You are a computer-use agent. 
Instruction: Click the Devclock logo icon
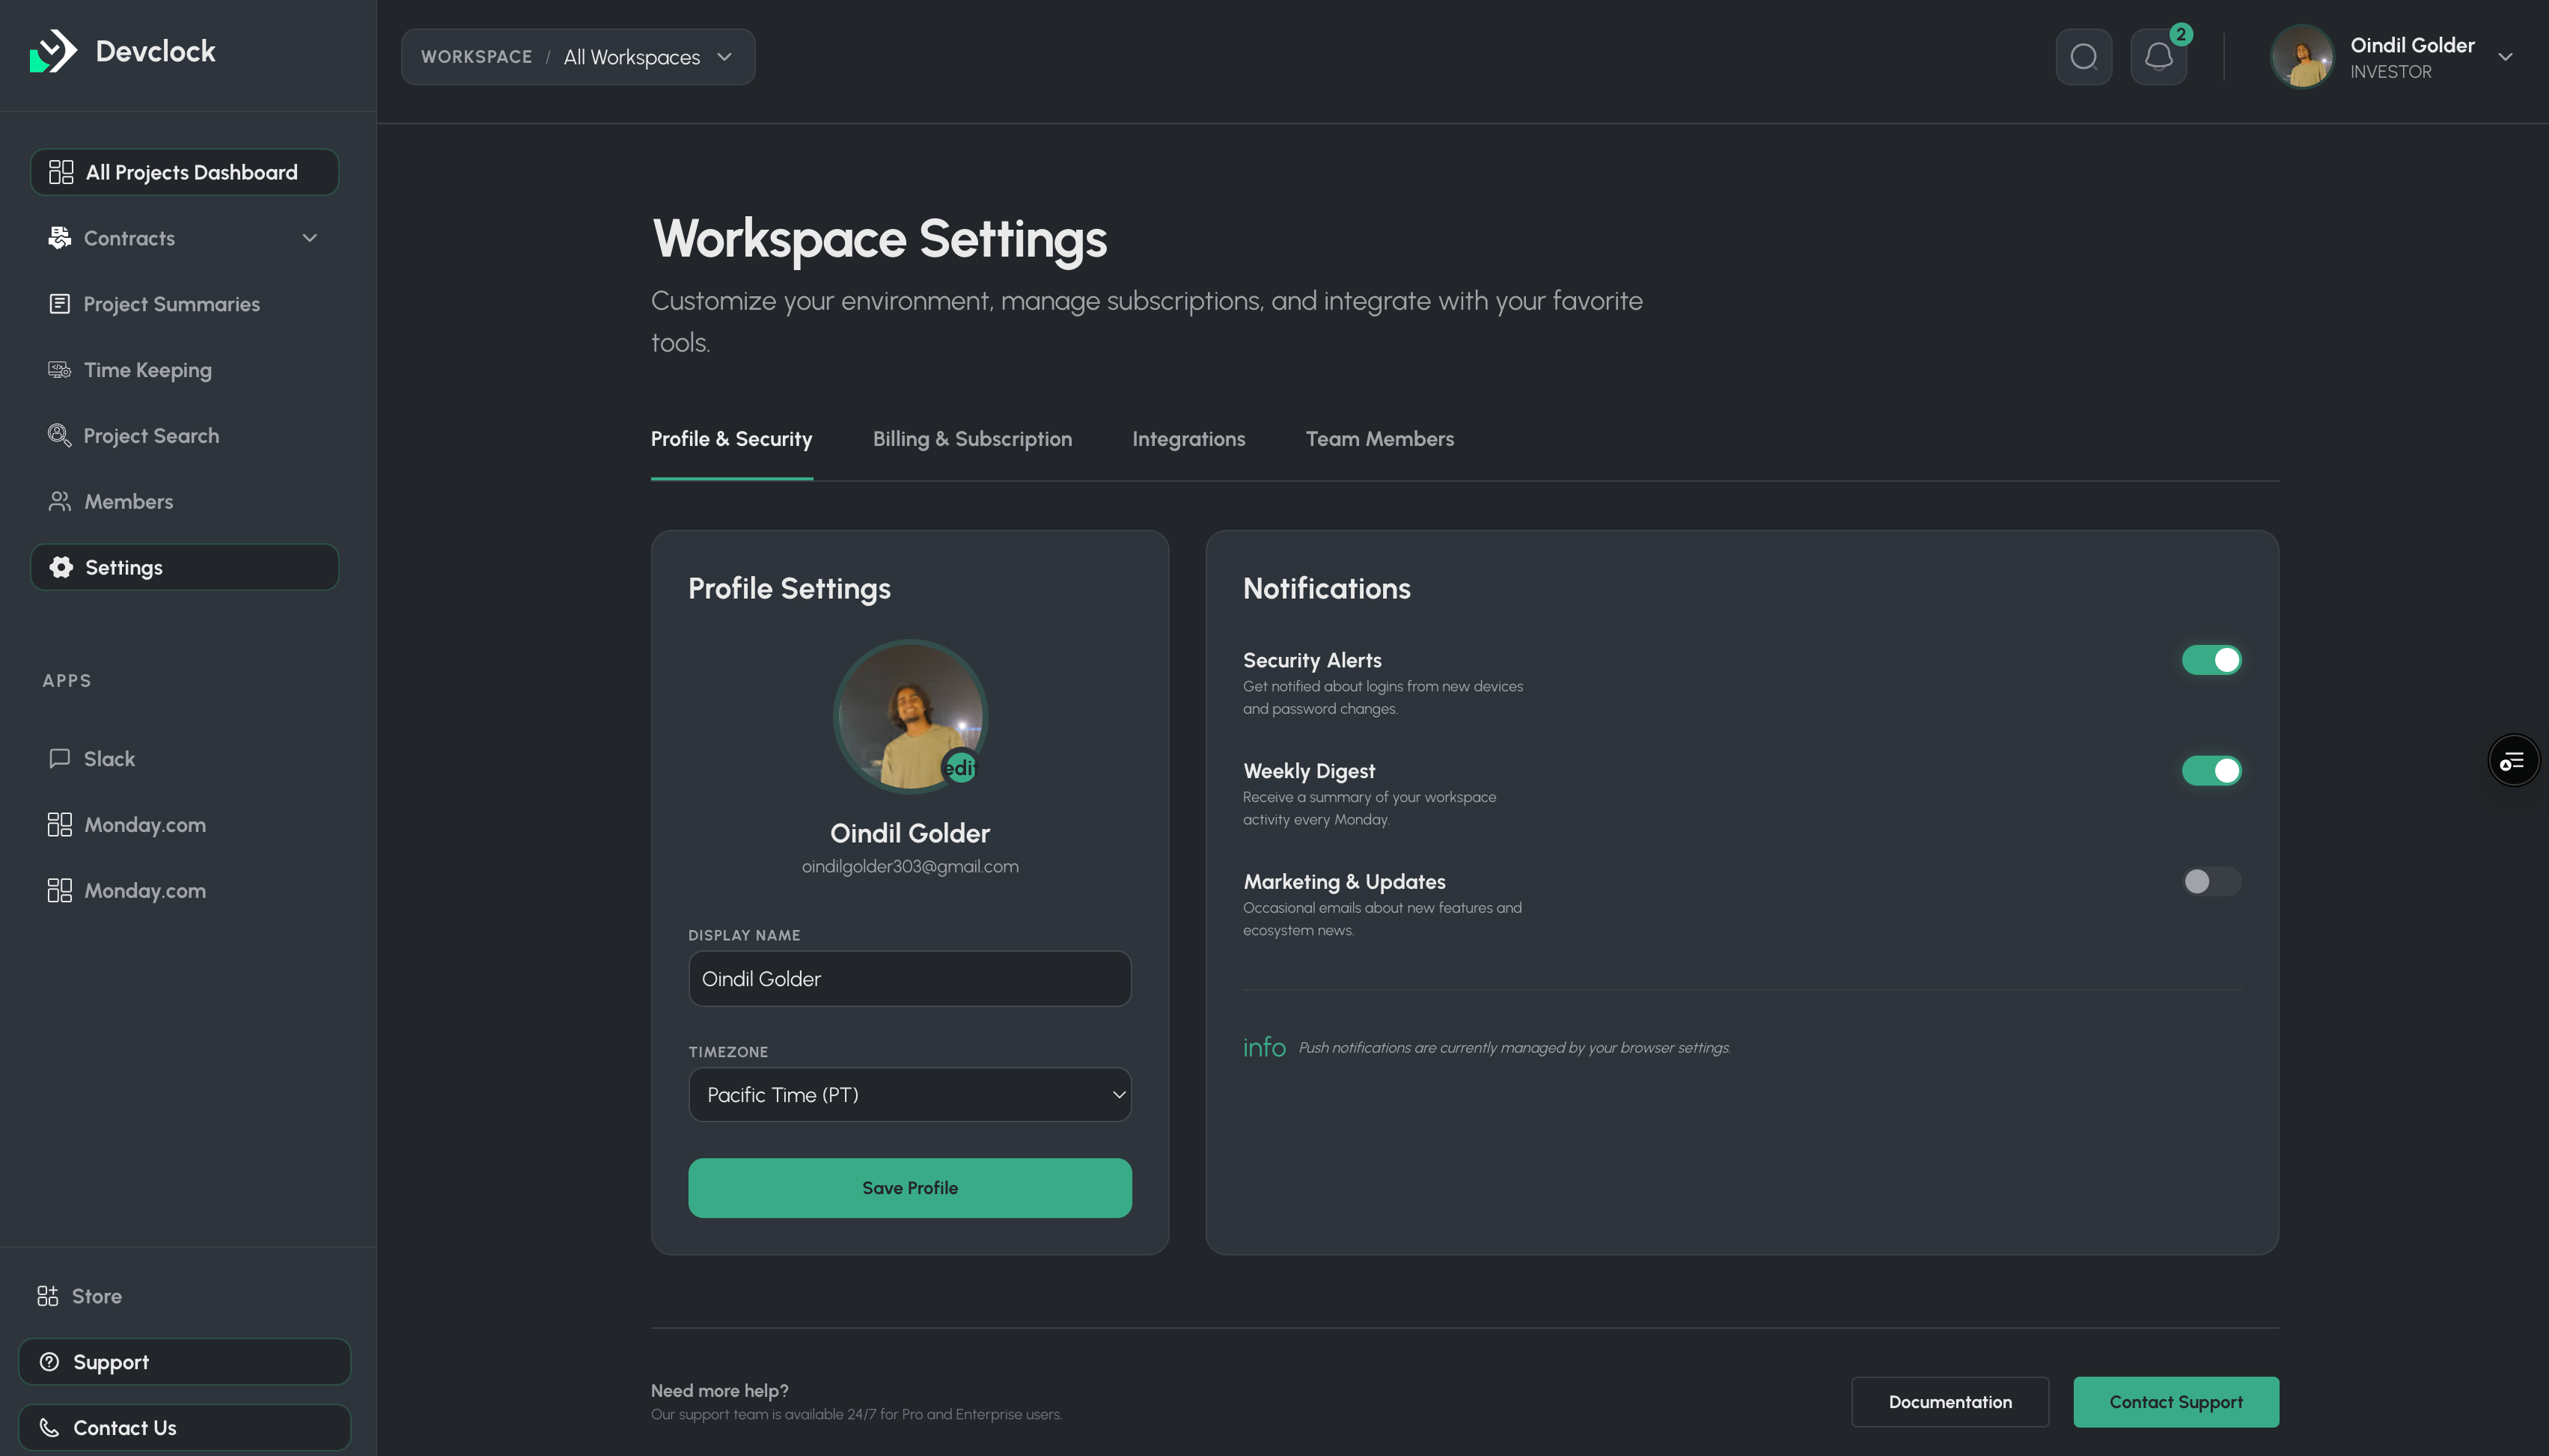point(53,51)
